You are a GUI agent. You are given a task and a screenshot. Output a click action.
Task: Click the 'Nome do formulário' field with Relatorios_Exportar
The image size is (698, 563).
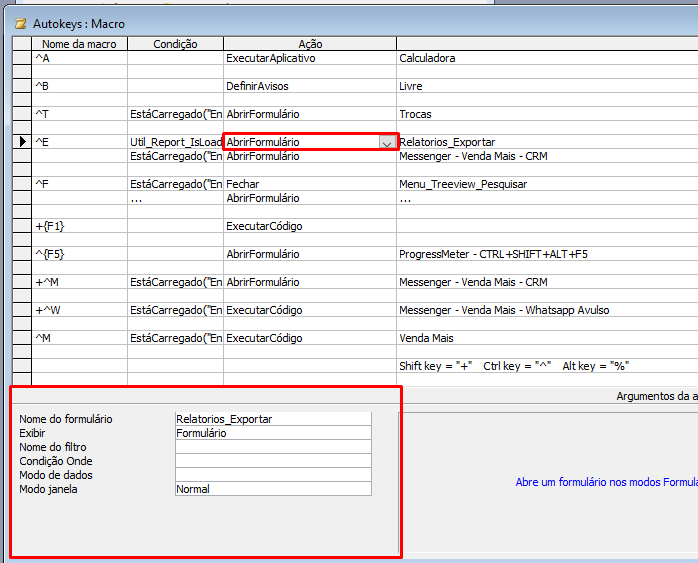pos(272,419)
